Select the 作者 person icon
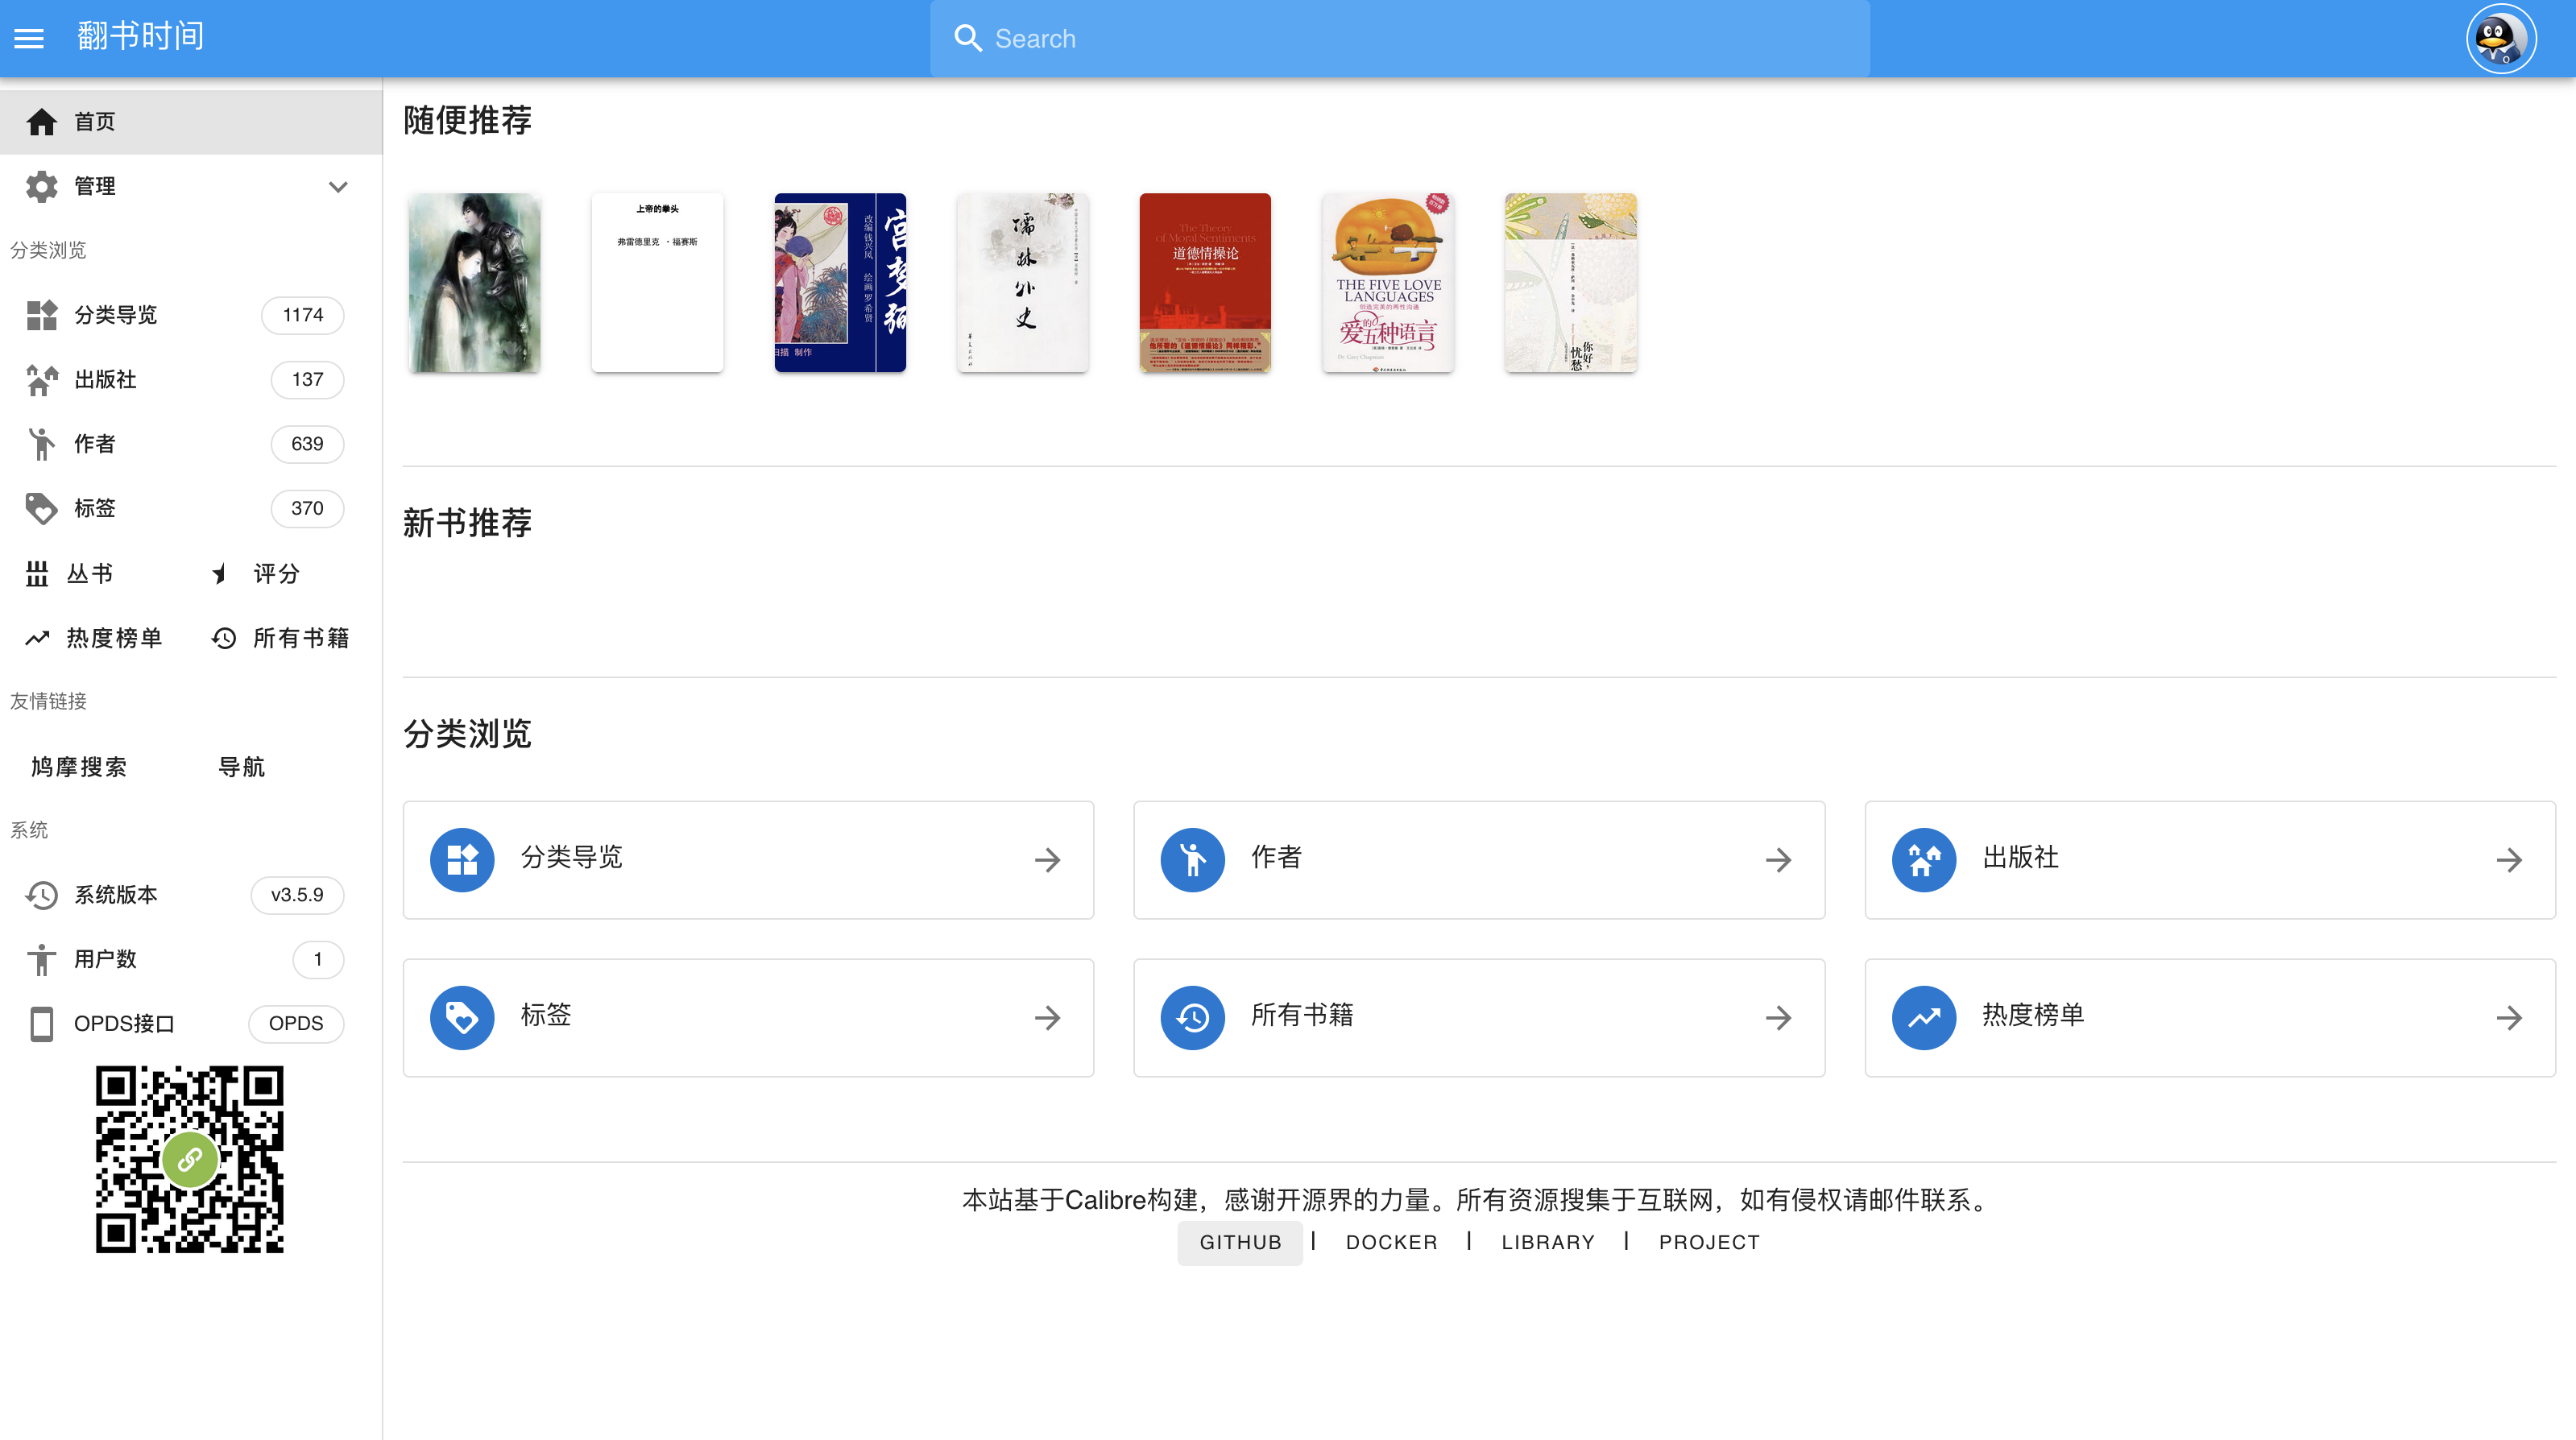2576x1440 pixels. [x=42, y=444]
